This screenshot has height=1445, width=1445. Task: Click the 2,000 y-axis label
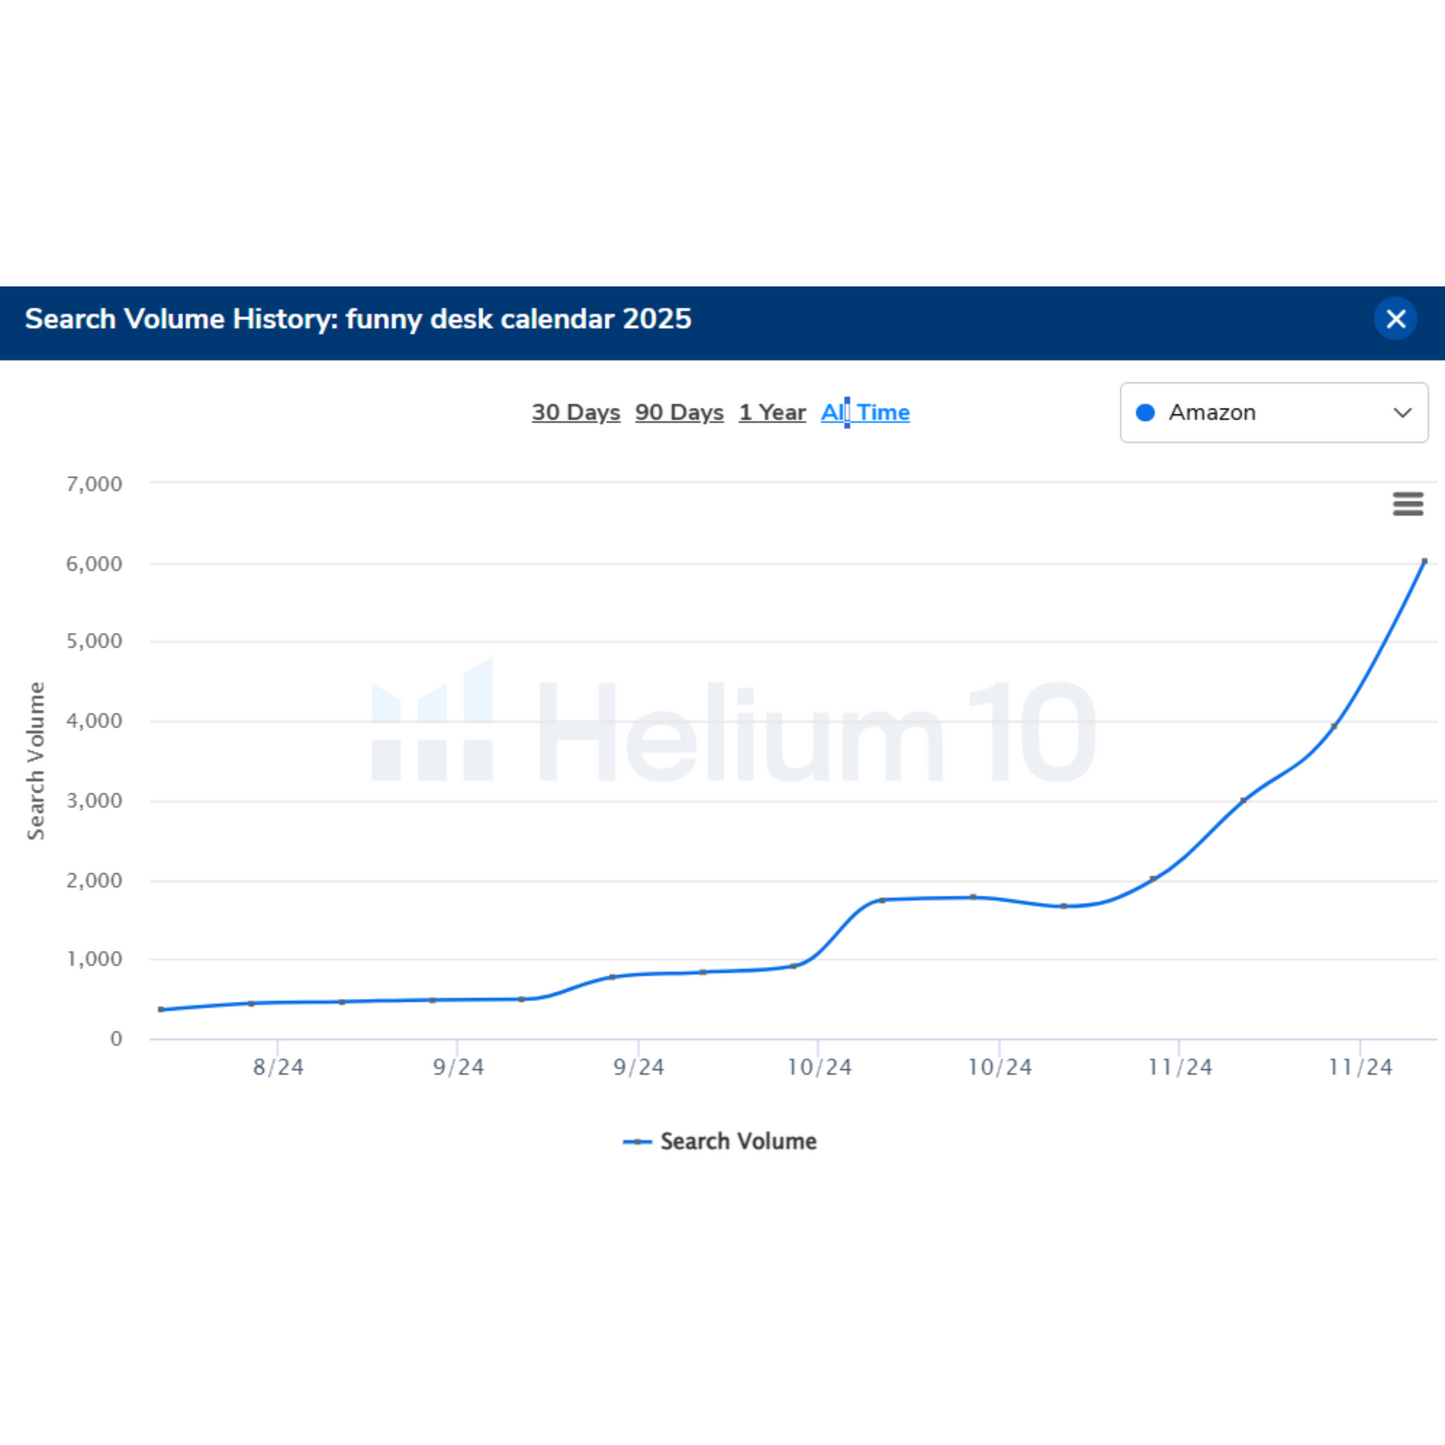94,881
